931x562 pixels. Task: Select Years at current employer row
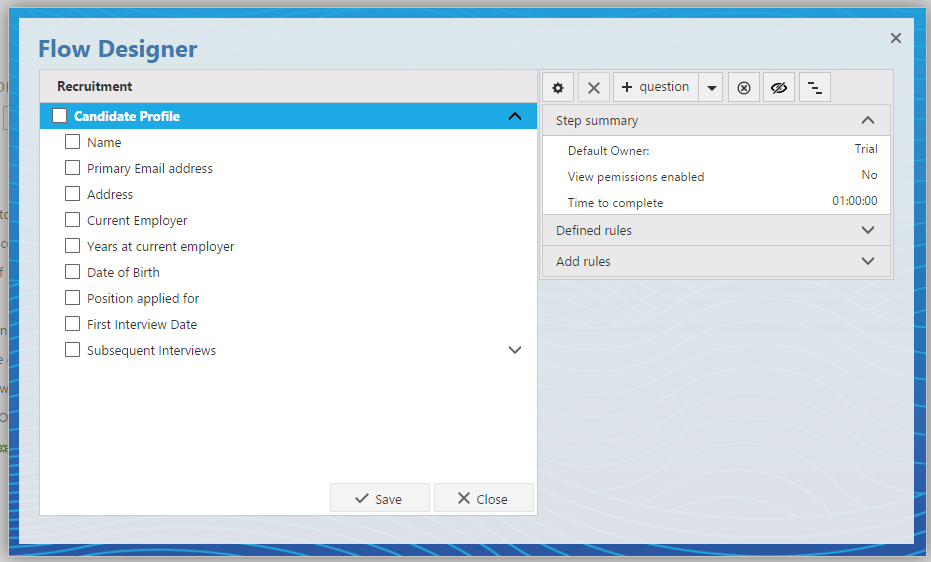pyautogui.click(x=289, y=246)
